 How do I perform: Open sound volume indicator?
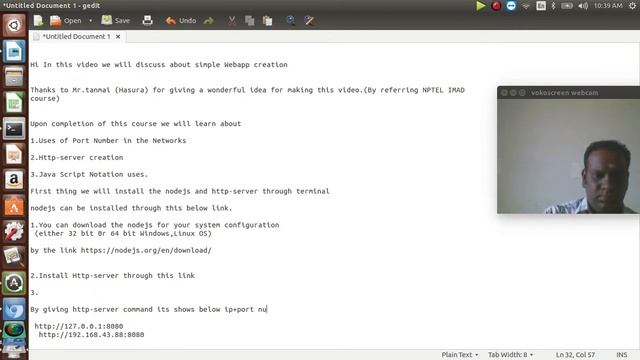click(x=583, y=6)
